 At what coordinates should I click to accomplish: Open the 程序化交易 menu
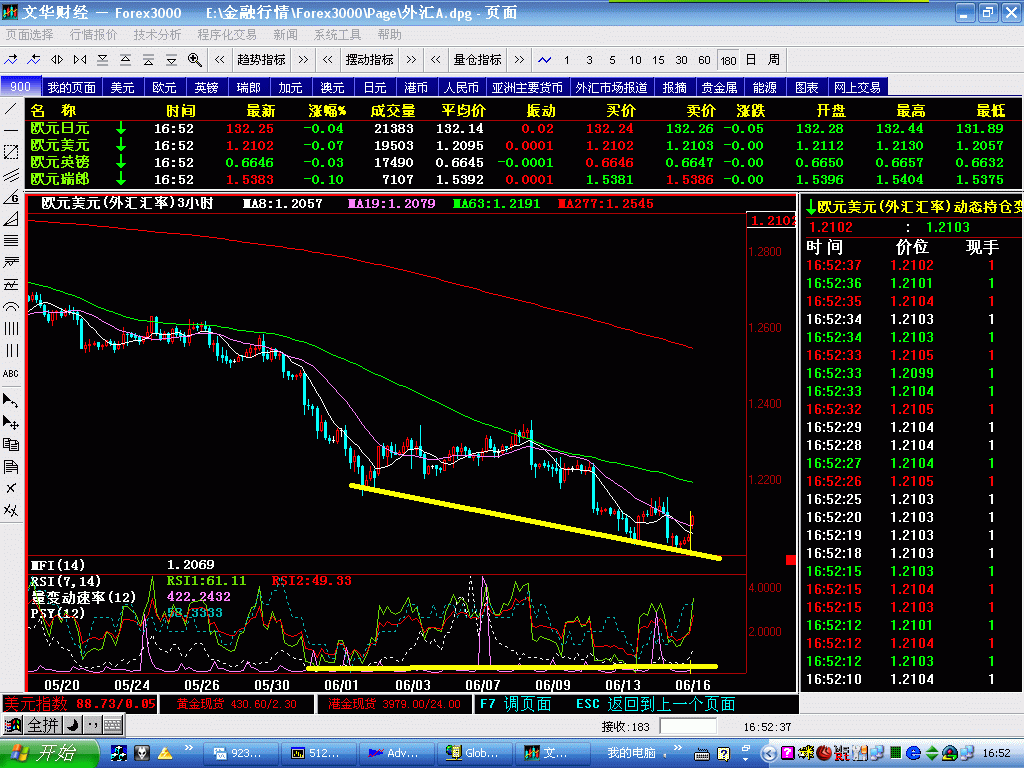pos(227,35)
